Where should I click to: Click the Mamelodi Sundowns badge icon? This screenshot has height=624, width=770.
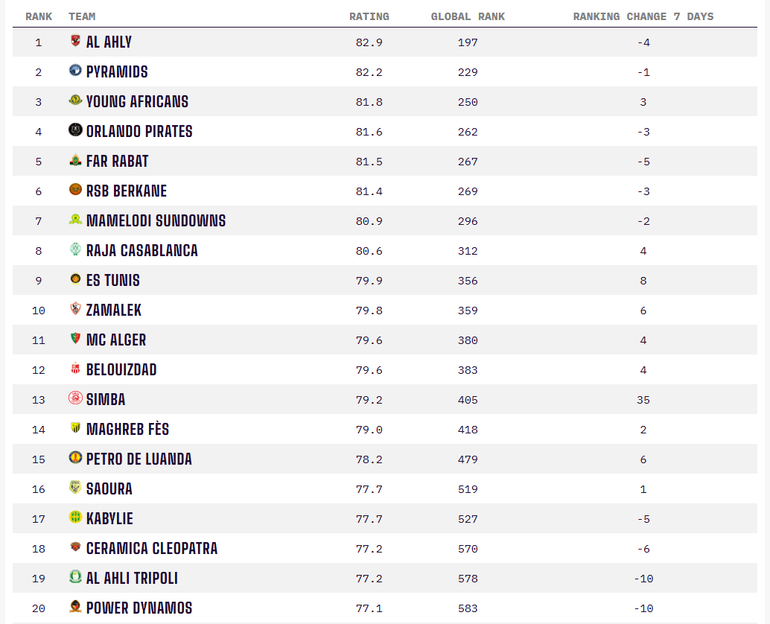click(x=75, y=219)
